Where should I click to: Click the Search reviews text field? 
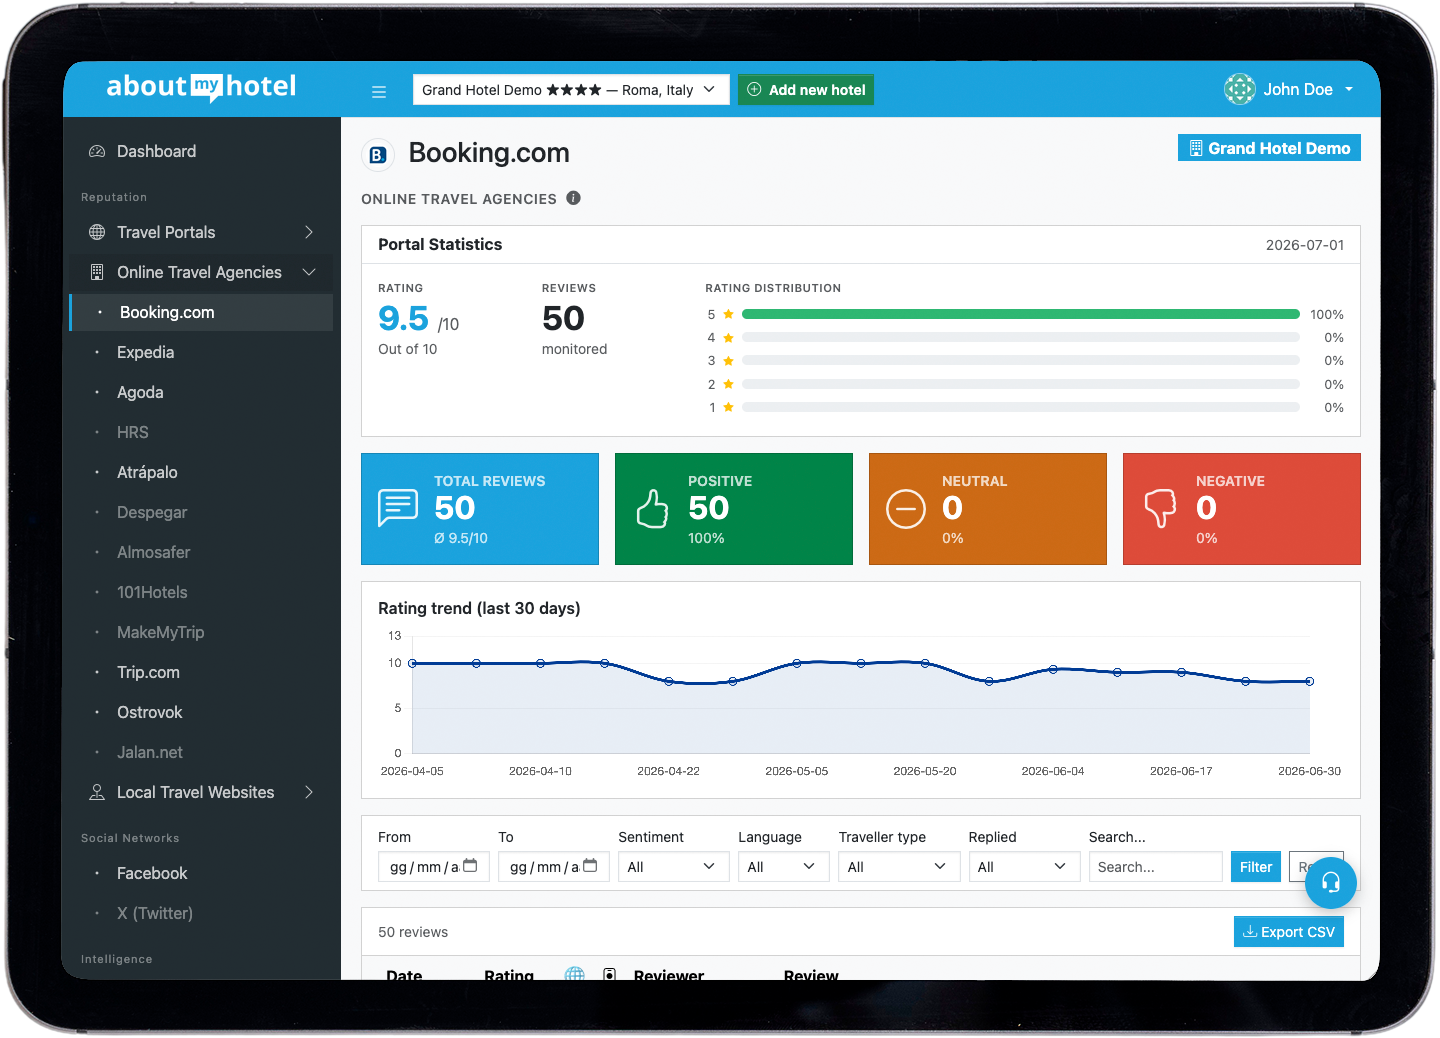pyautogui.click(x=1155, y=867)
